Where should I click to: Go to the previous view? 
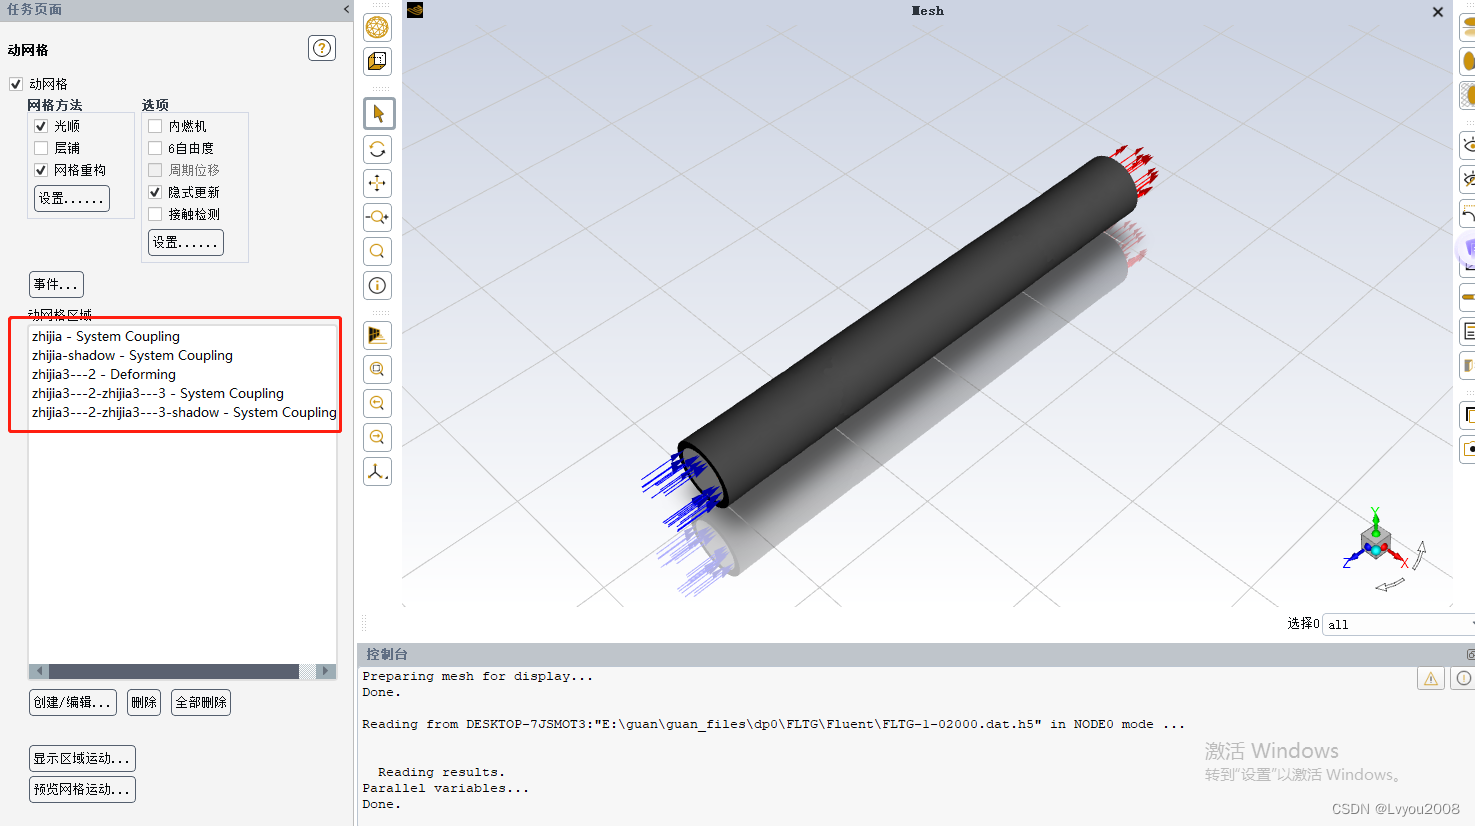click(377, 404)
